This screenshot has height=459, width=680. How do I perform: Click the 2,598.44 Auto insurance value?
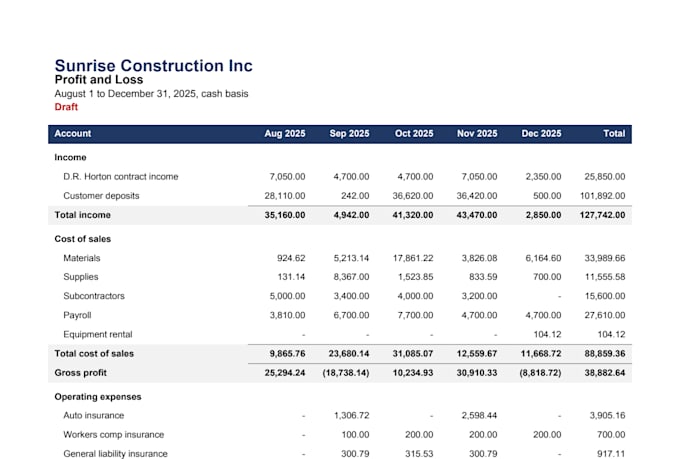(479, 416)
